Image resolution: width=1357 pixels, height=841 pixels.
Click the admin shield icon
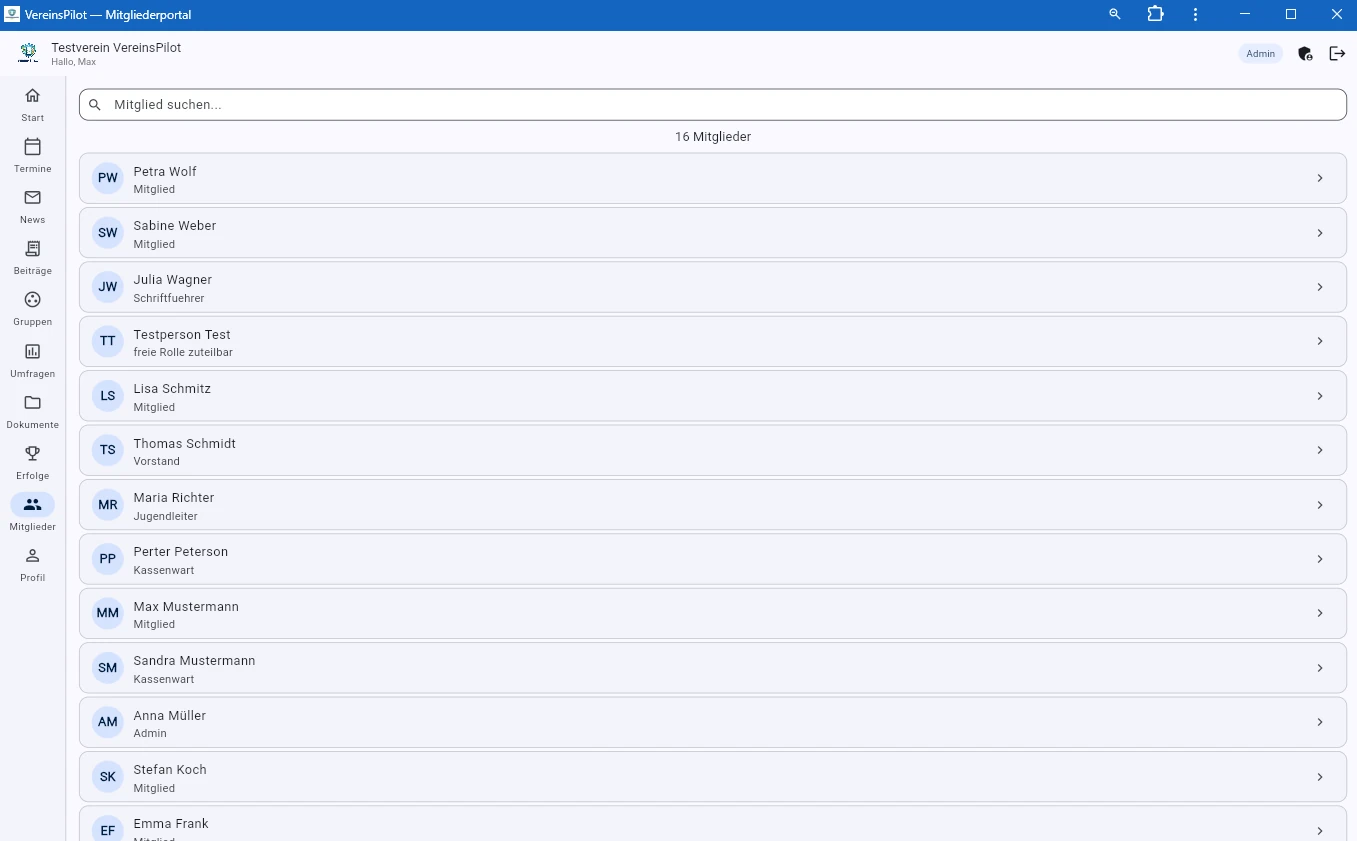coord(1305,54)
